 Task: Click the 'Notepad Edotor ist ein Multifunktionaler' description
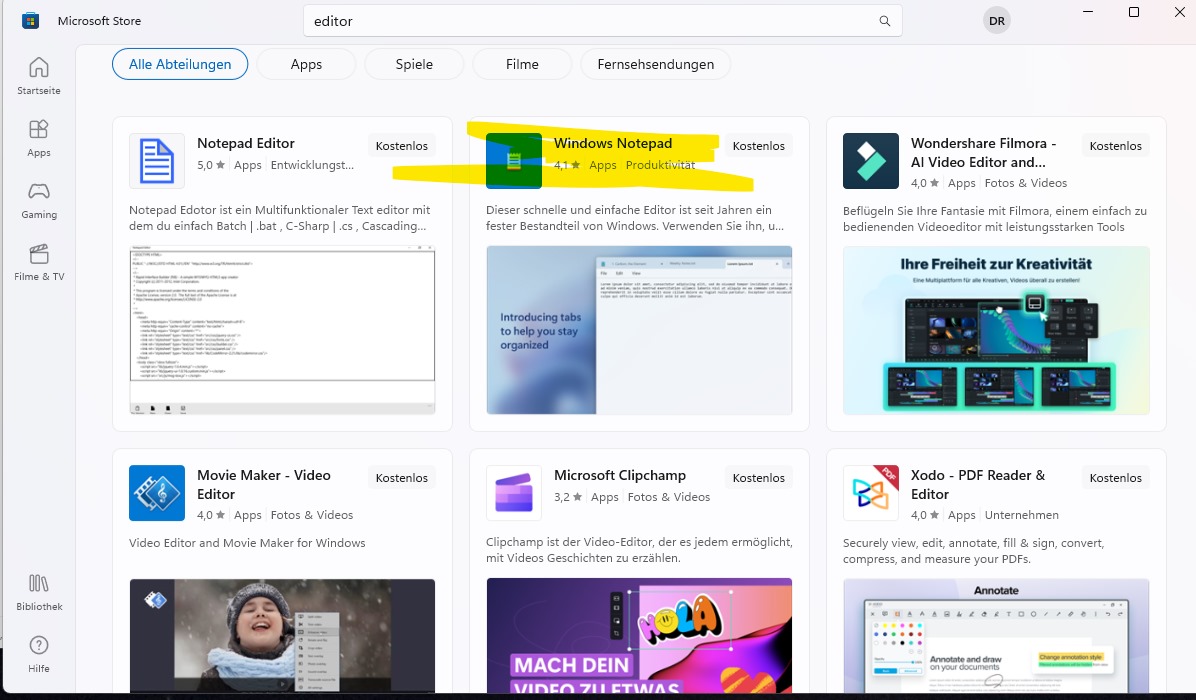click(280, 218)
